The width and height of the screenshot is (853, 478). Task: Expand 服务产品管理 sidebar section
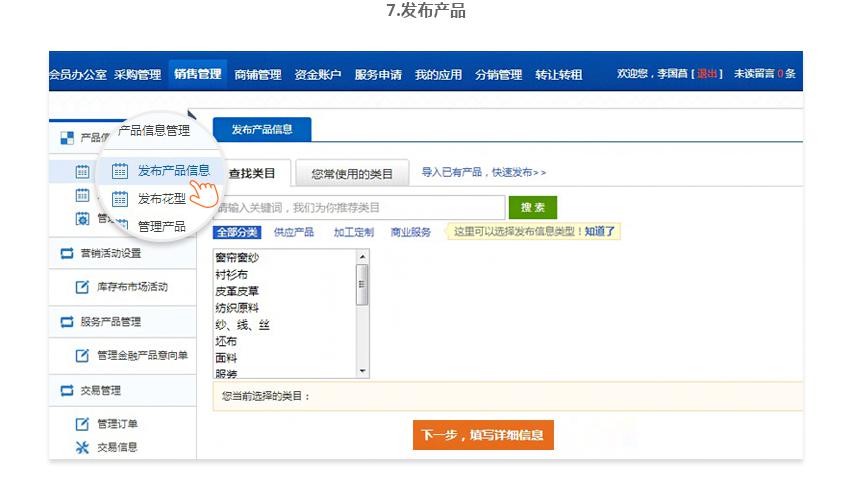(x=111, y=321)
